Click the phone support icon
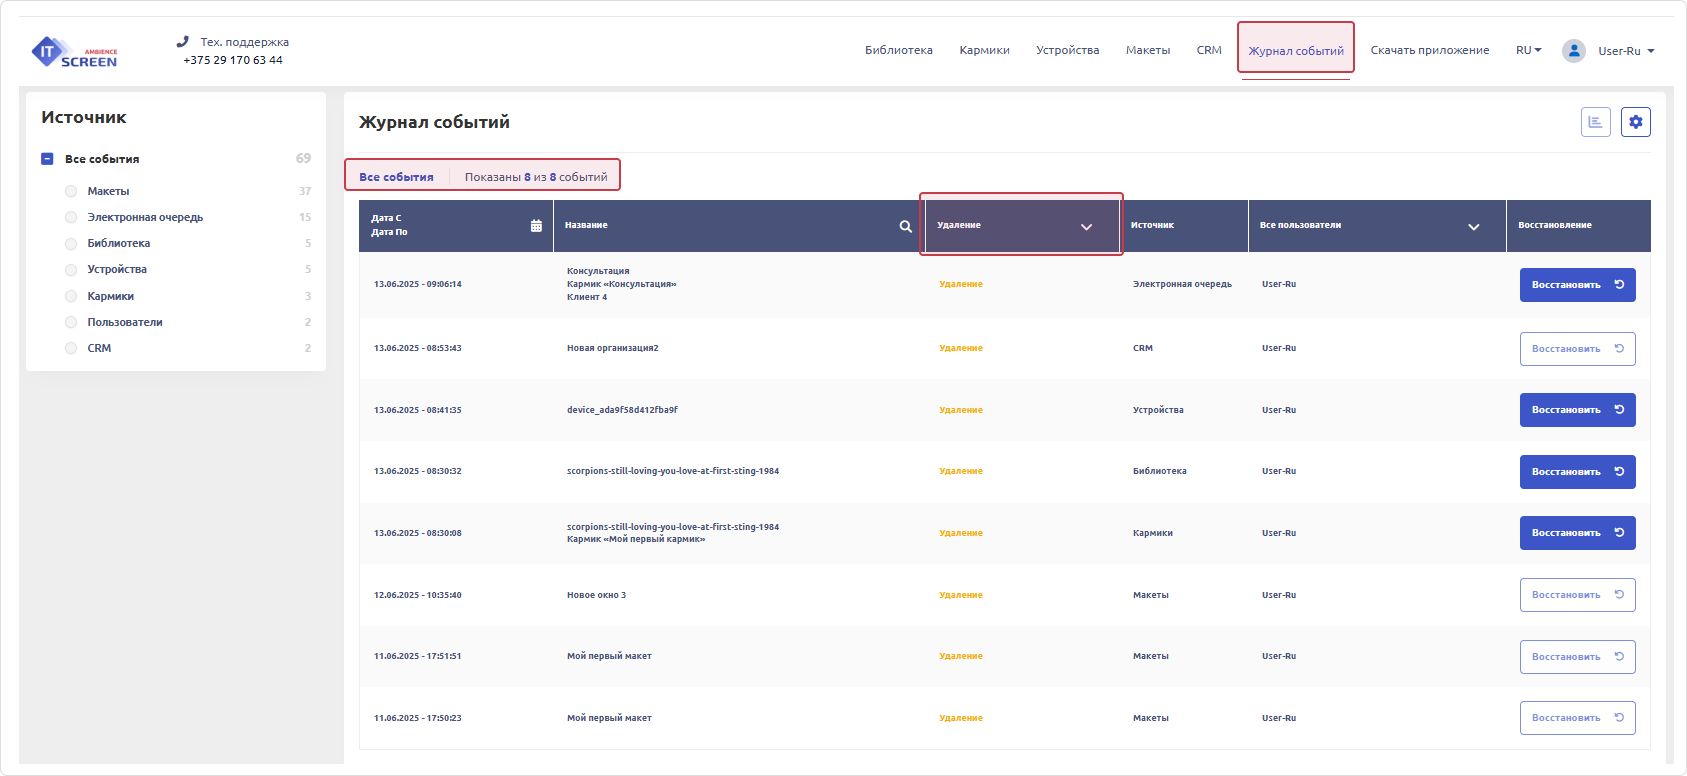1687x776 pixels. [x=182, y=42]
